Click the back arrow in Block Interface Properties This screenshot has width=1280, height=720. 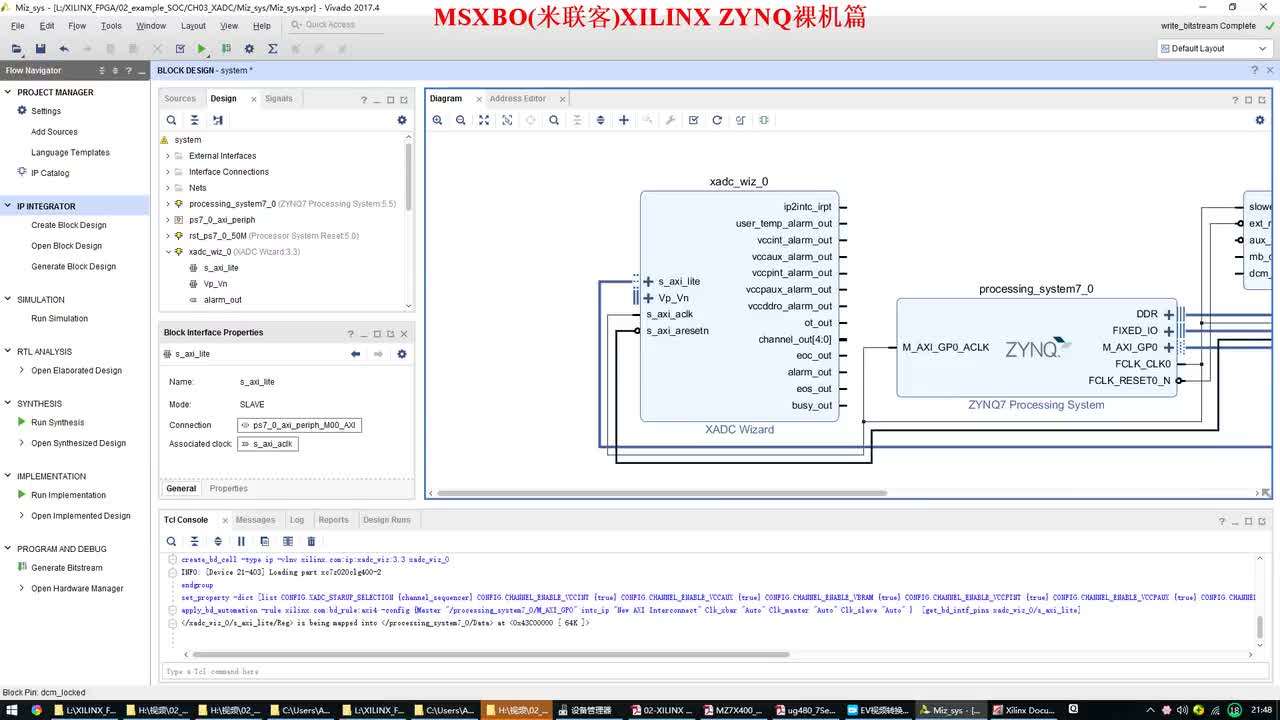pos(355,354)
